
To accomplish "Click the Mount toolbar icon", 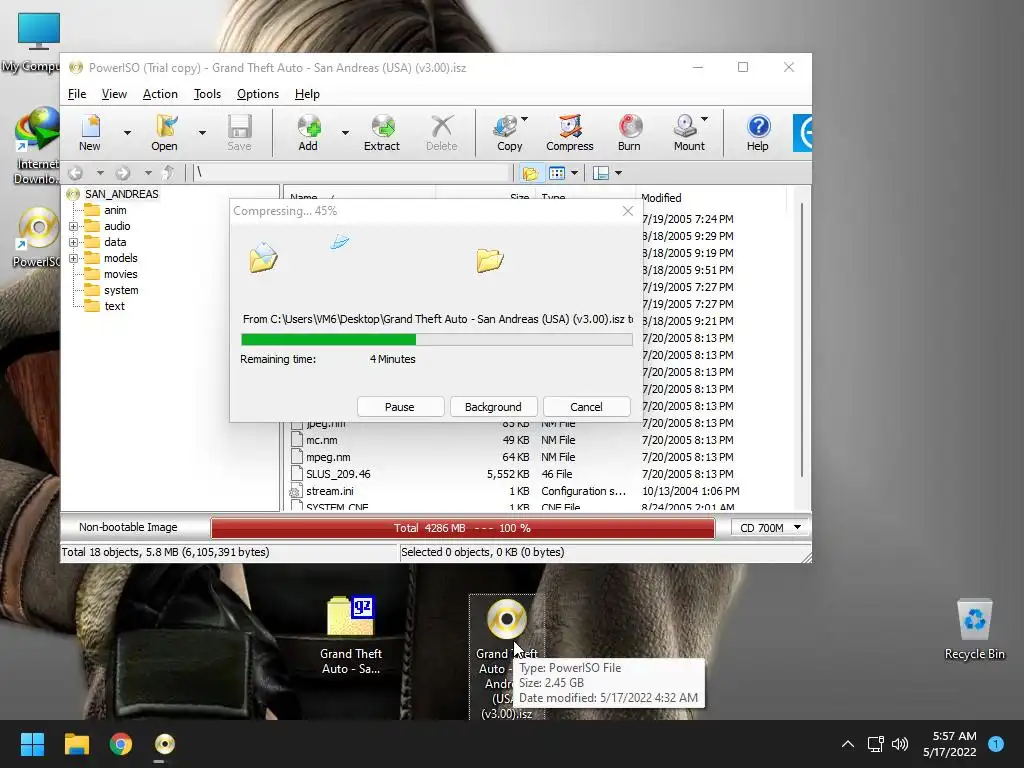I will point(689,133).
